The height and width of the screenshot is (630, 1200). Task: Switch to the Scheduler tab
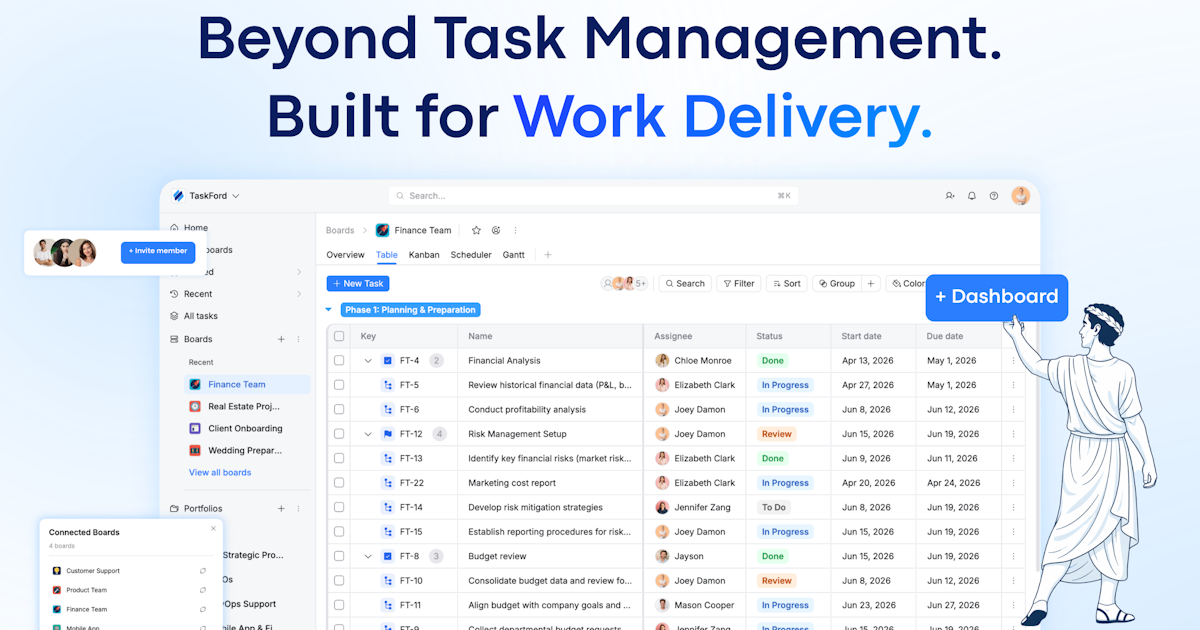coord(471,255)
